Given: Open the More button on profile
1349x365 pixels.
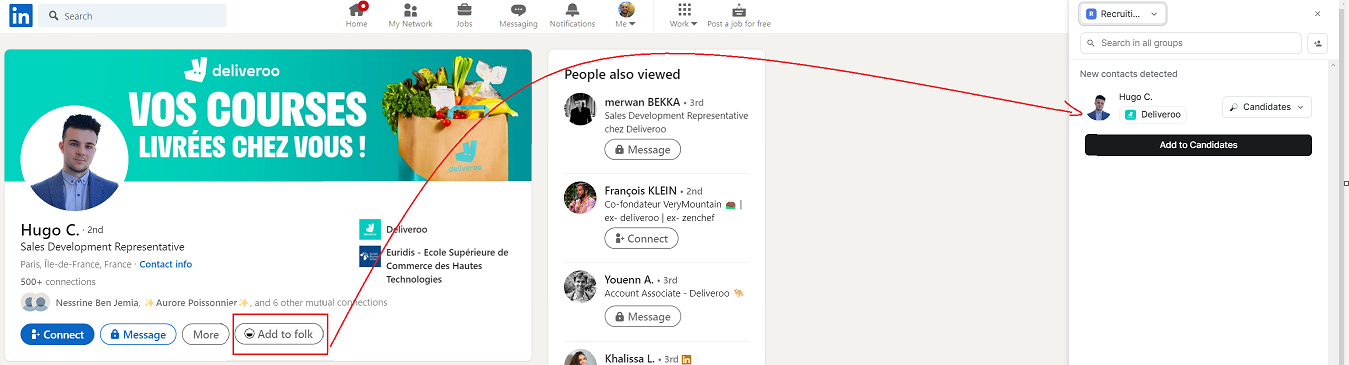Looking at the screenshot, I should point(206,334).
